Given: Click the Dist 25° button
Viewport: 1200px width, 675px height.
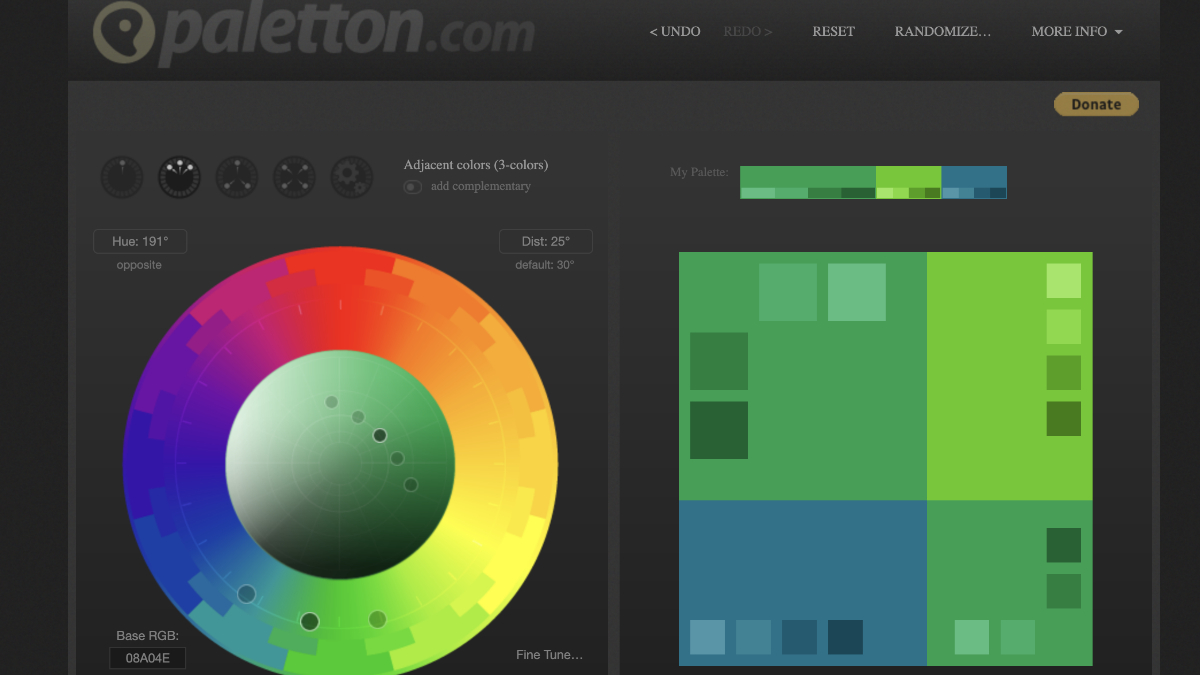Looking at the screenshot, I should pos(545,241).
